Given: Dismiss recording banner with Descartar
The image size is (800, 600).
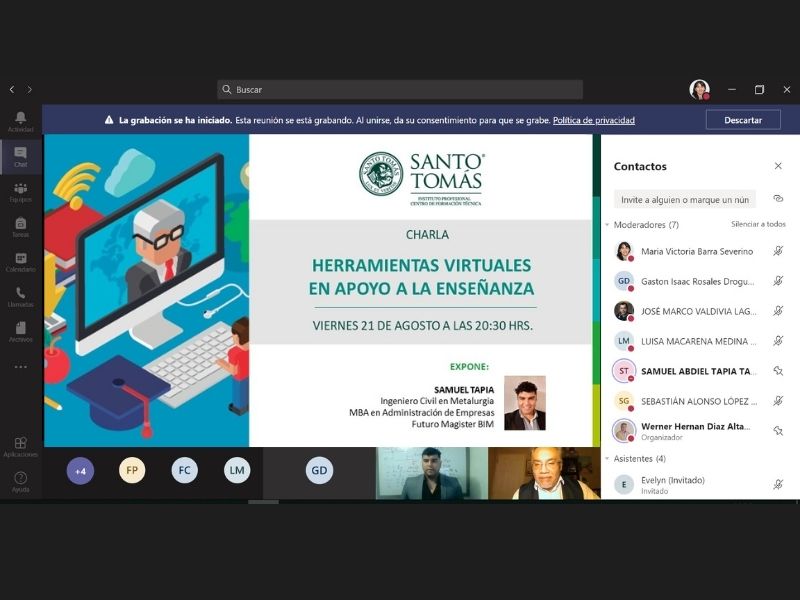Looking at the screenshot, I should (x=743, y=120).
